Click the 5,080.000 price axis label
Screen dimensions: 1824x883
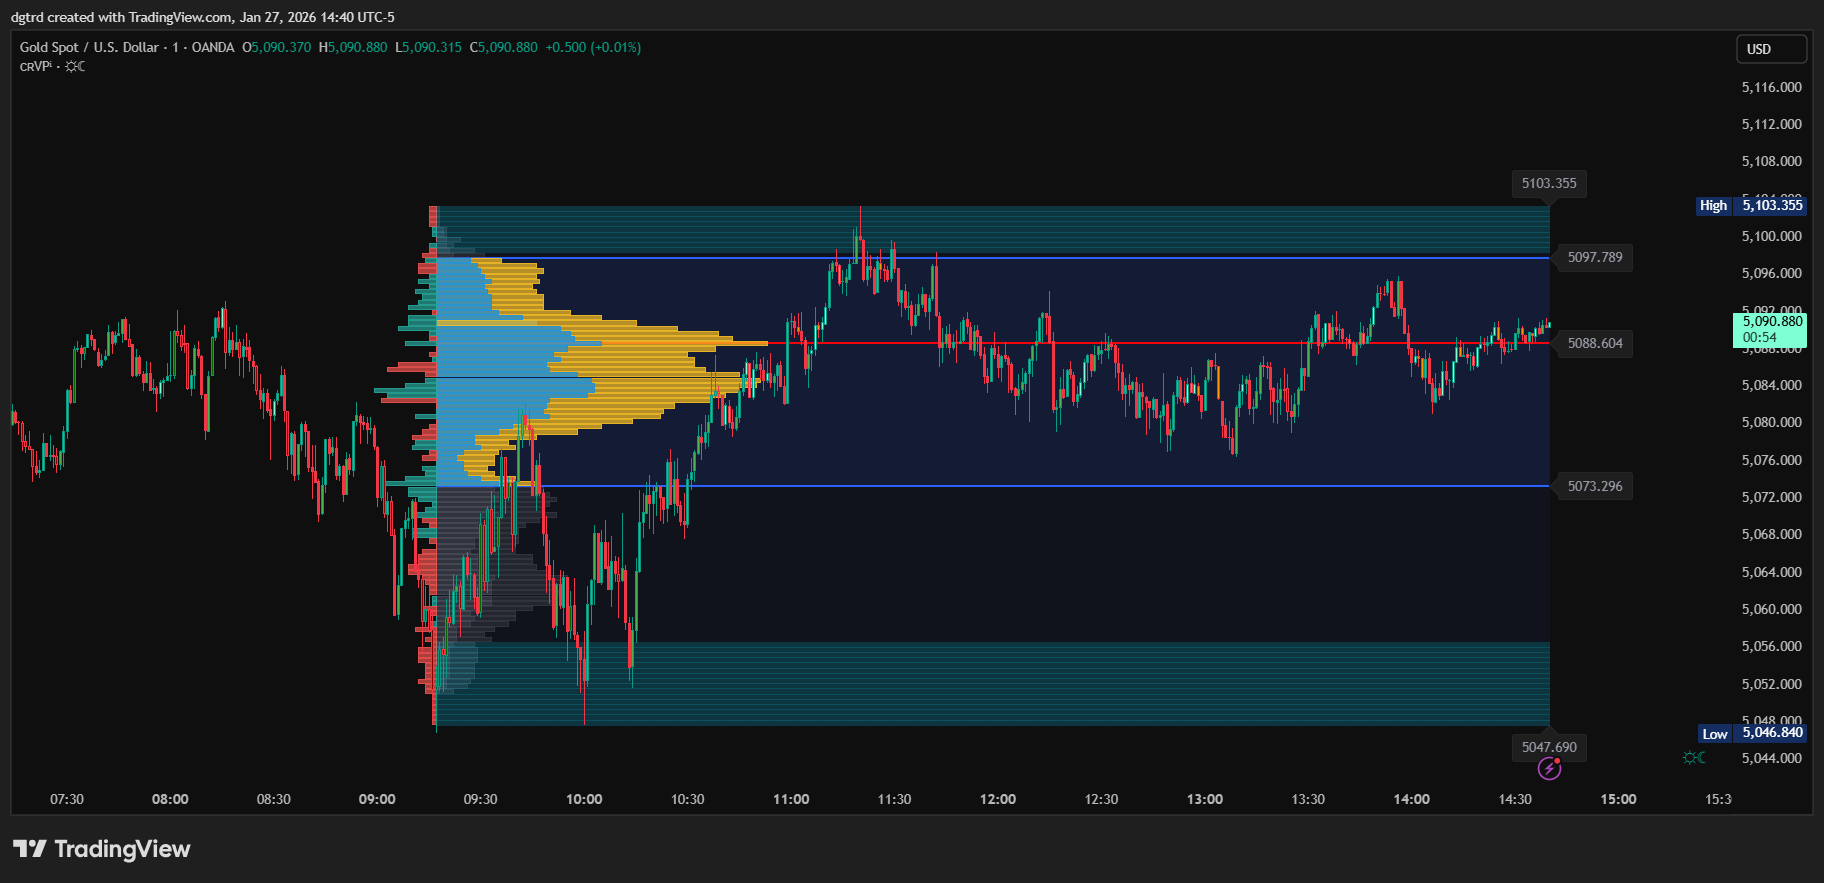point(1772,422)
